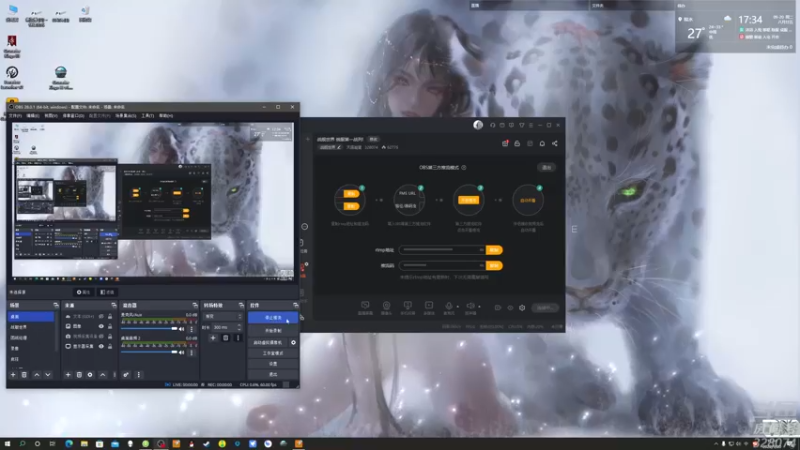Viewport: 800px width, 450px height.
Task: Adjust the first mixer volume slider
Action: 149,329
